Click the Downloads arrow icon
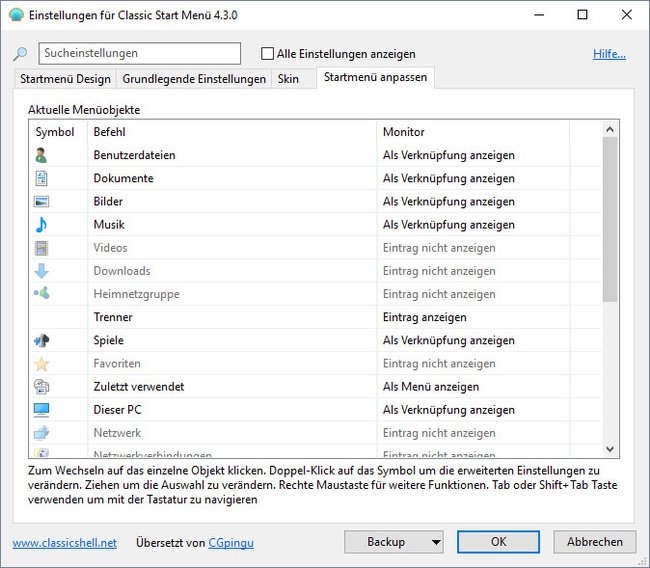Viewport: 650px width, 568px height. coord(41,271)
